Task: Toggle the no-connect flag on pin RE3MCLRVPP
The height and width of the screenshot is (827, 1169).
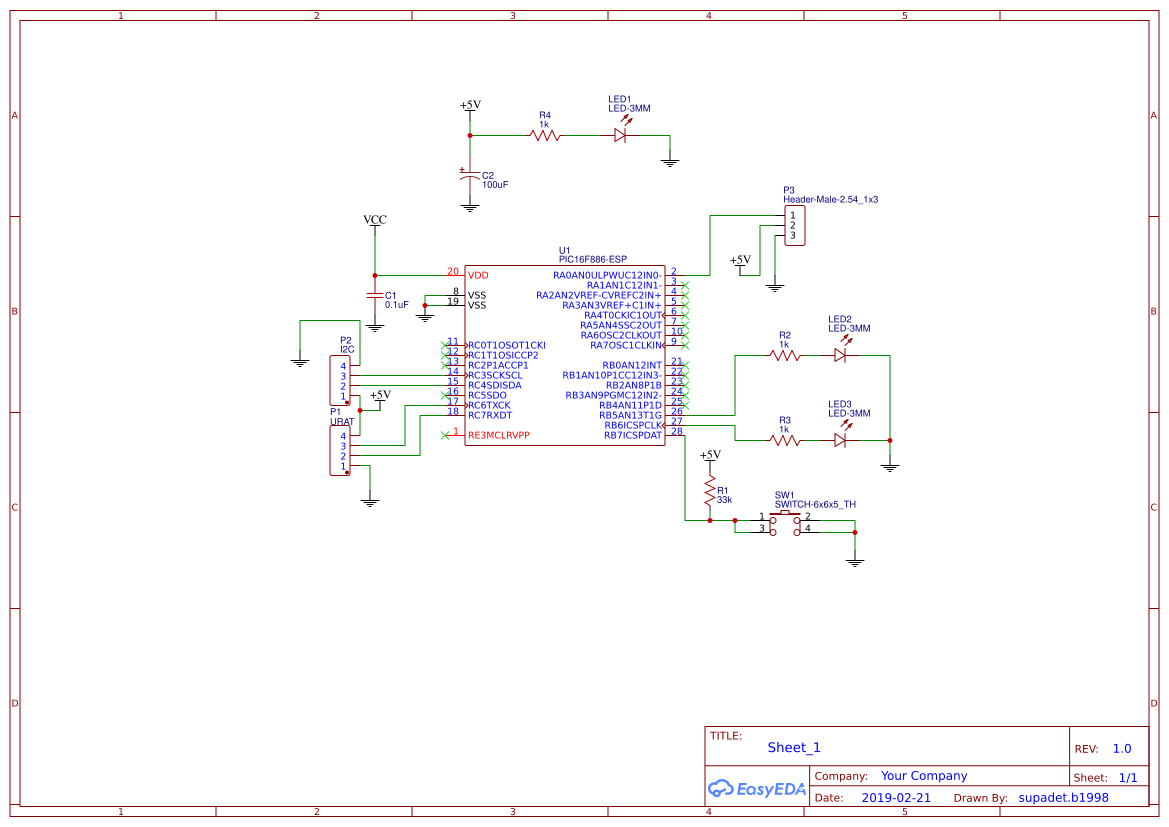Action: point(445,434)
